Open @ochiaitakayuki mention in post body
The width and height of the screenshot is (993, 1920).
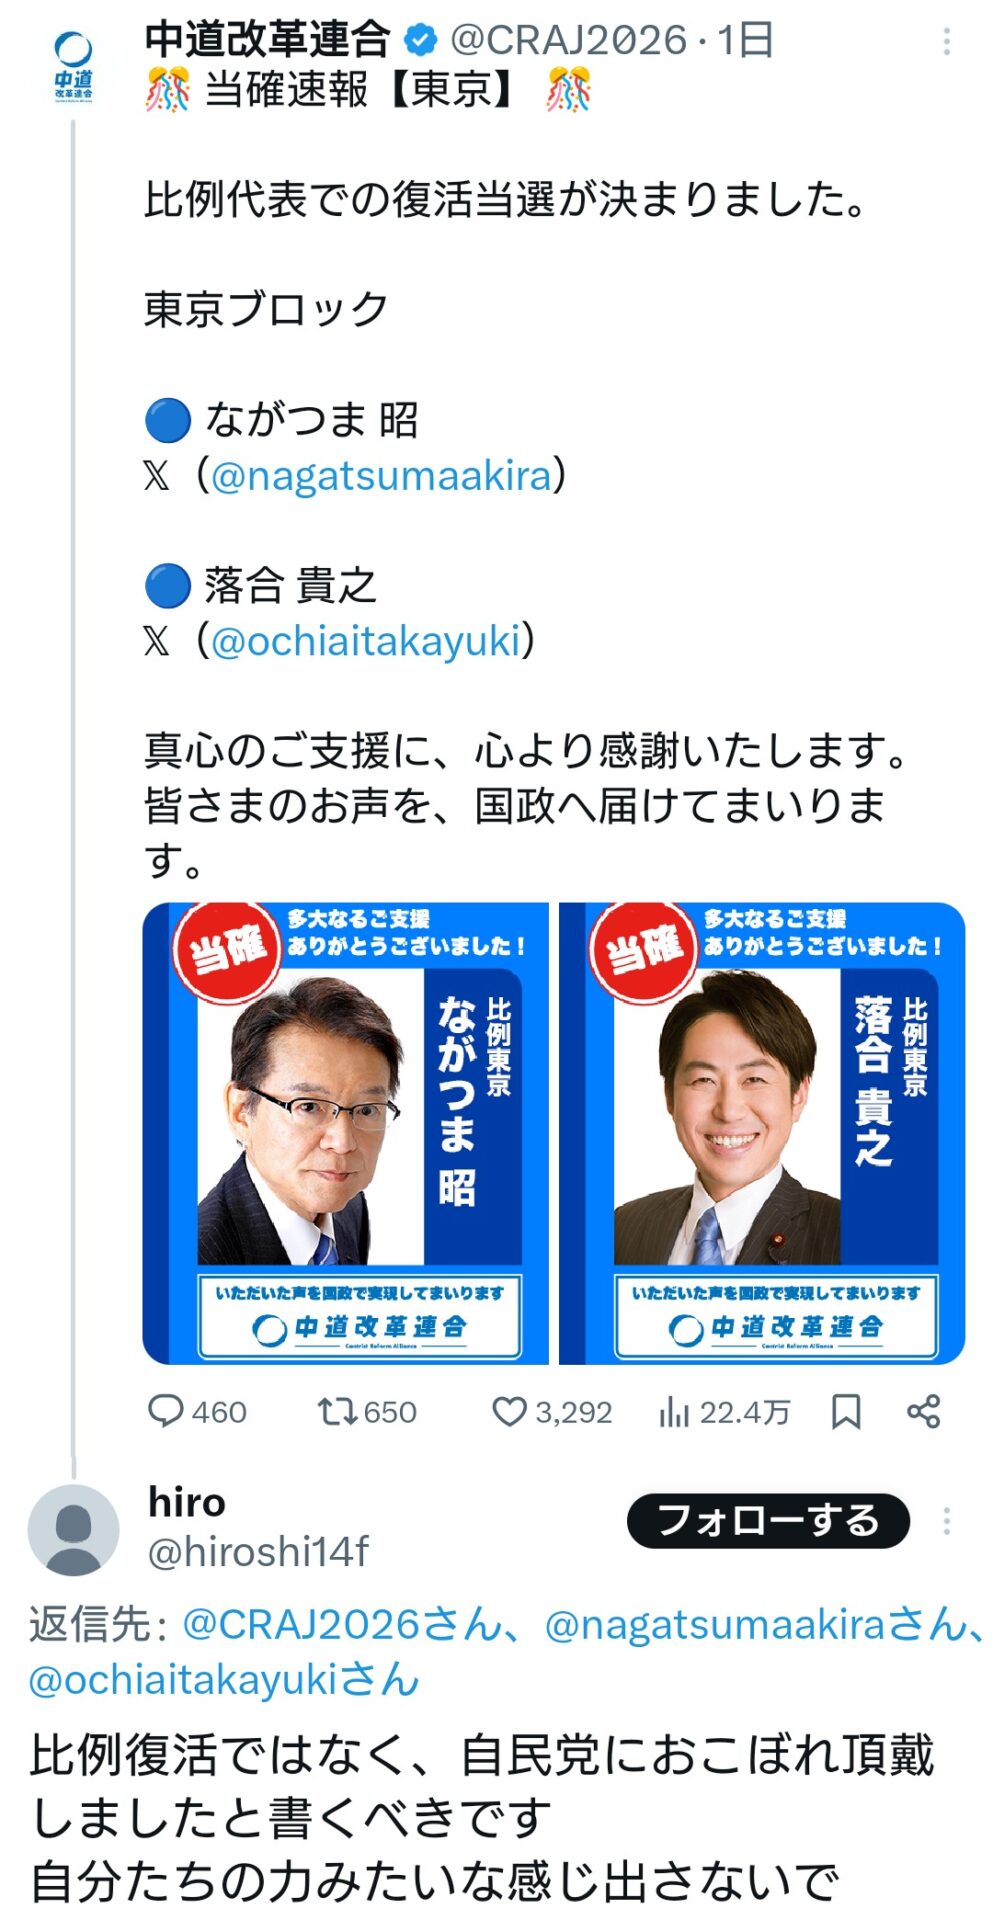[366, 640]
